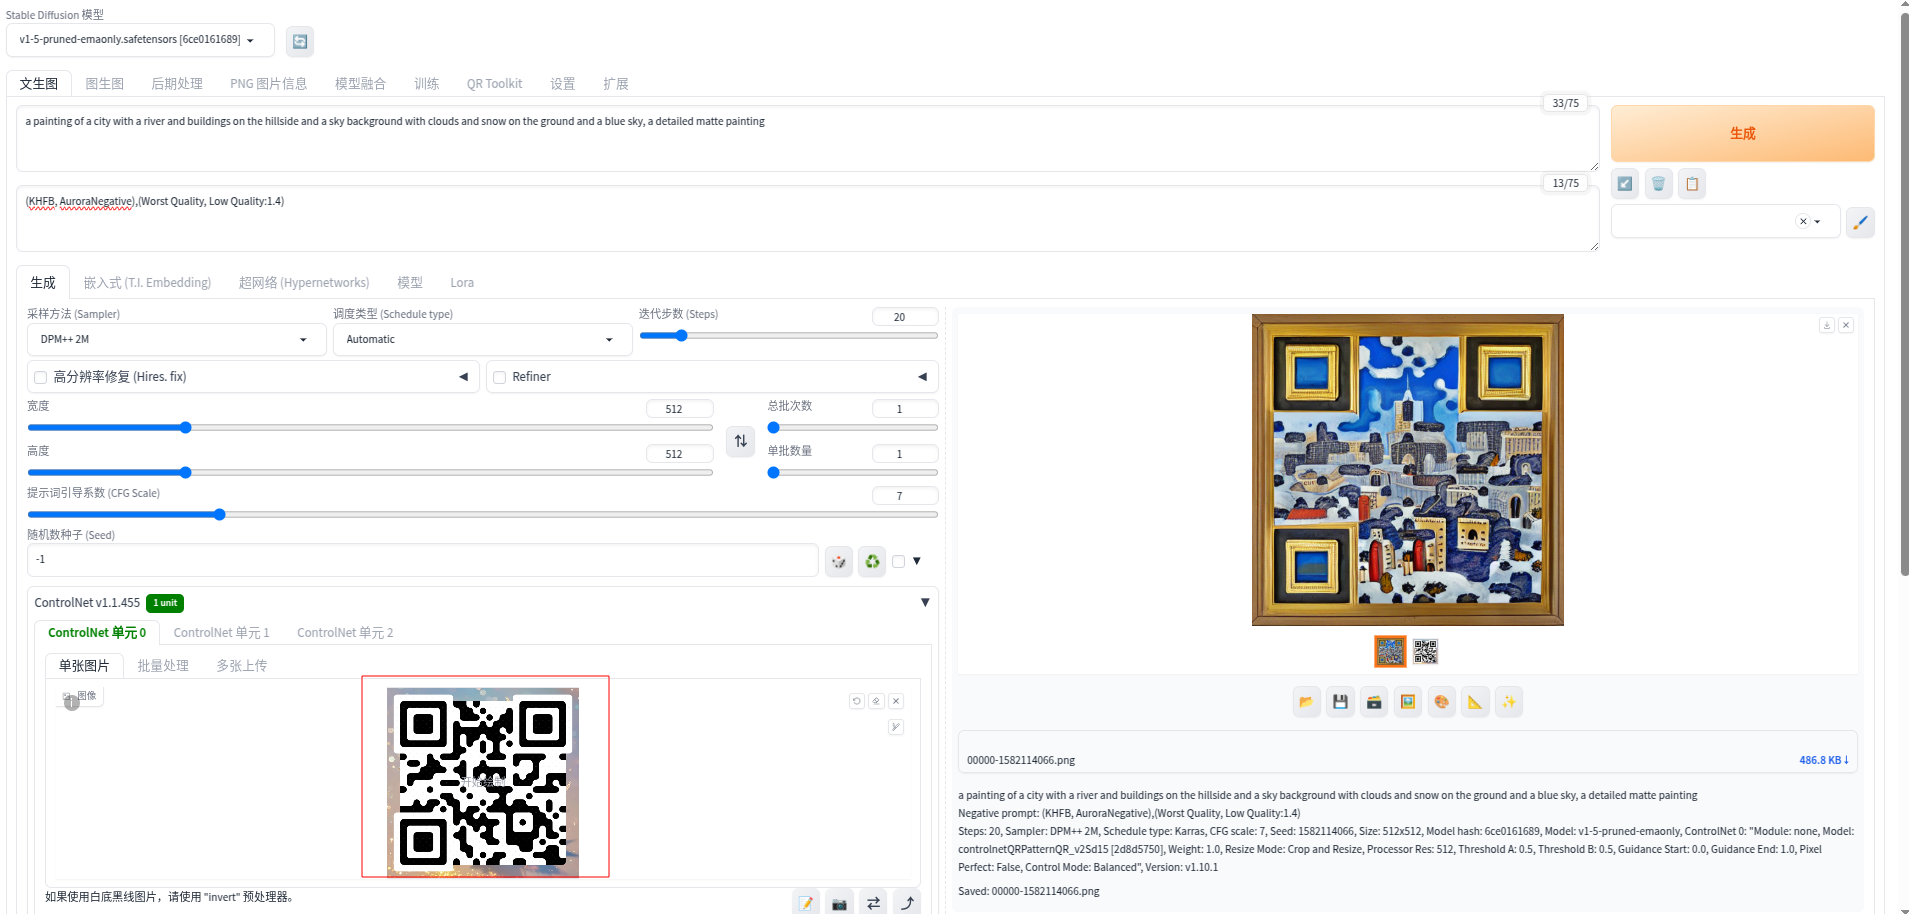This screenshot has height=914, width=1909.
Task: Send image to extras ruler icon
Action: [x=1475, y=702]
